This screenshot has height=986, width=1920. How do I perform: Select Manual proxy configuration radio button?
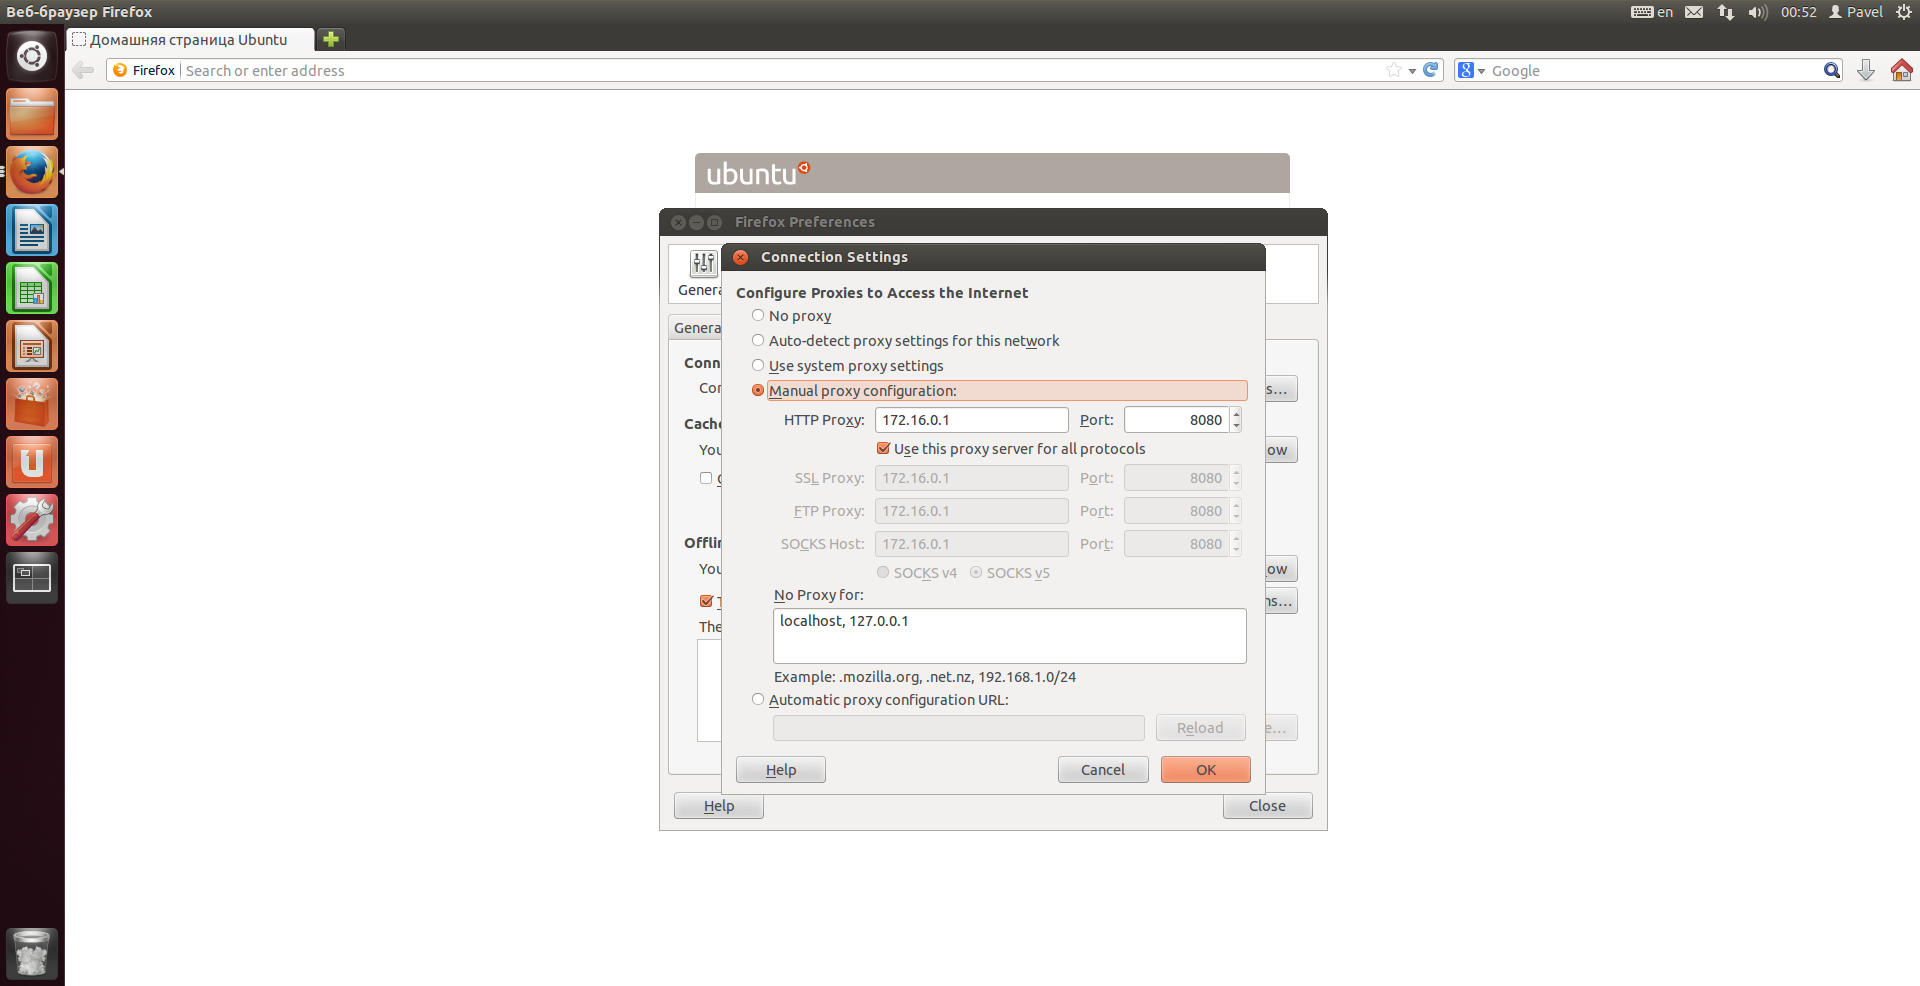[758, 391]
